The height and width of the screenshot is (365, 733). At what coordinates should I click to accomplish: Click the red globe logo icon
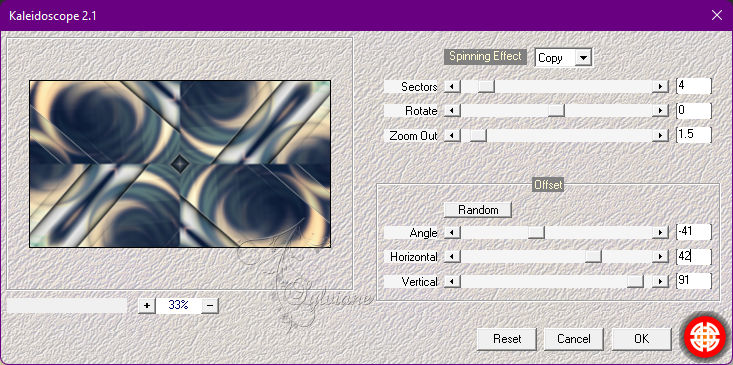pyautogui.click(x=705, y=337)
